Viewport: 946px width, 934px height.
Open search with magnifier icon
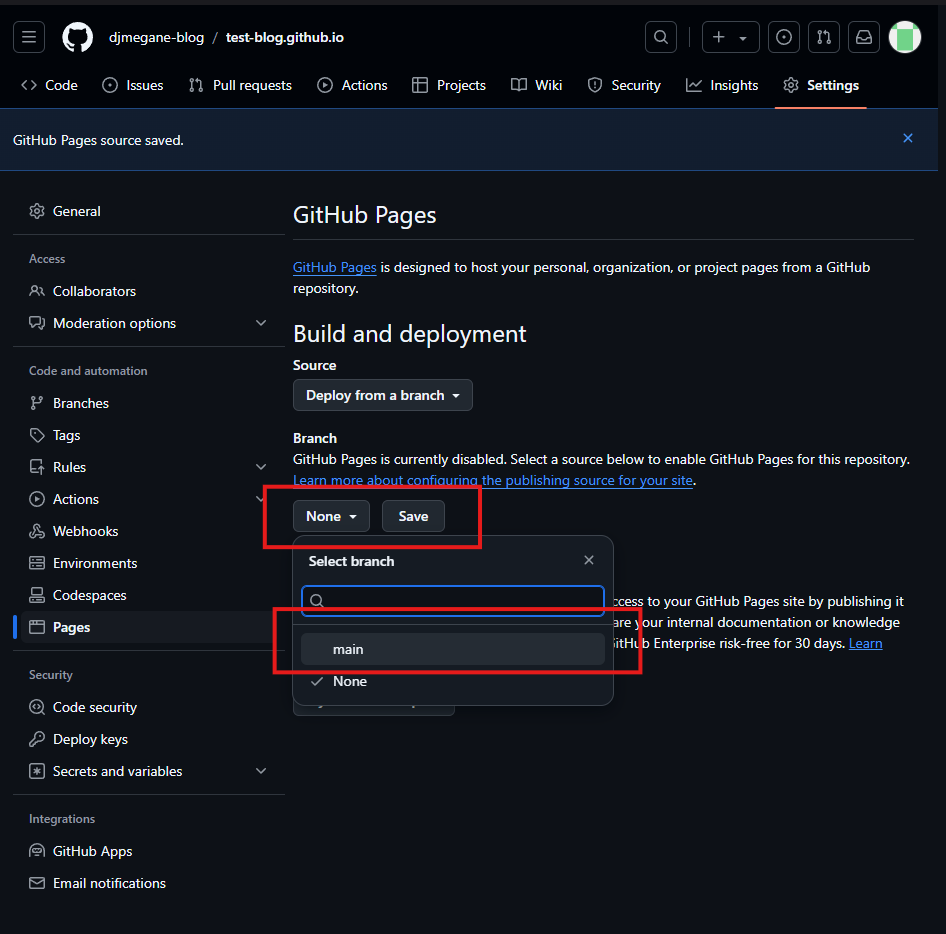point(661,37)
